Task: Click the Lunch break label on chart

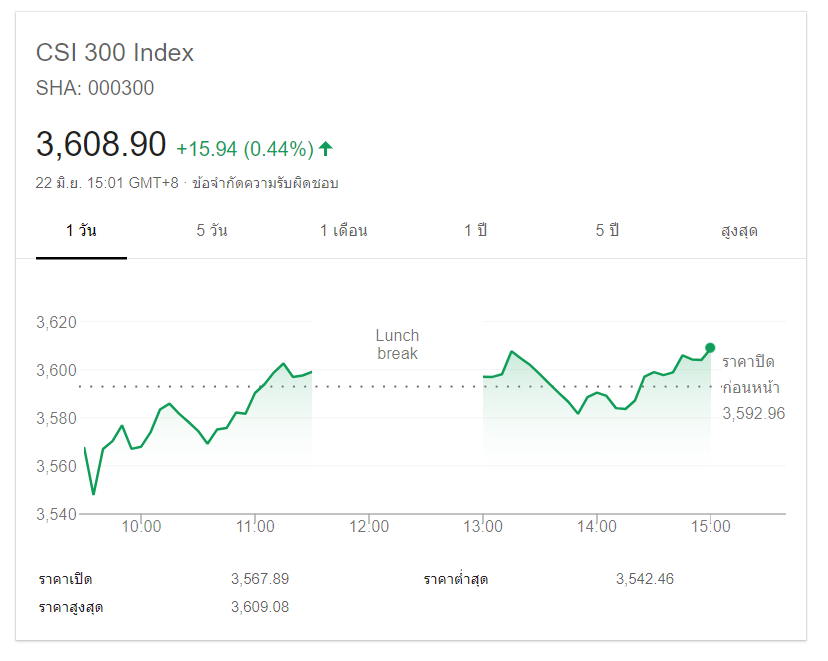Action: pos(397,344)
